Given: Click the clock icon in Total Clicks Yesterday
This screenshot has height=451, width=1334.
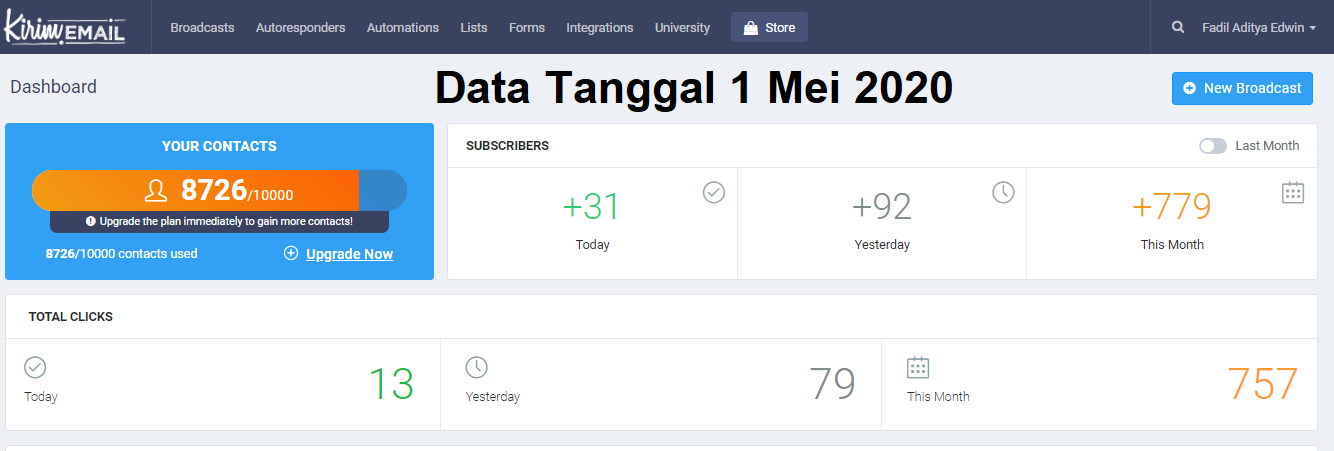Looking at the screenshot, I should click(477, 367).
